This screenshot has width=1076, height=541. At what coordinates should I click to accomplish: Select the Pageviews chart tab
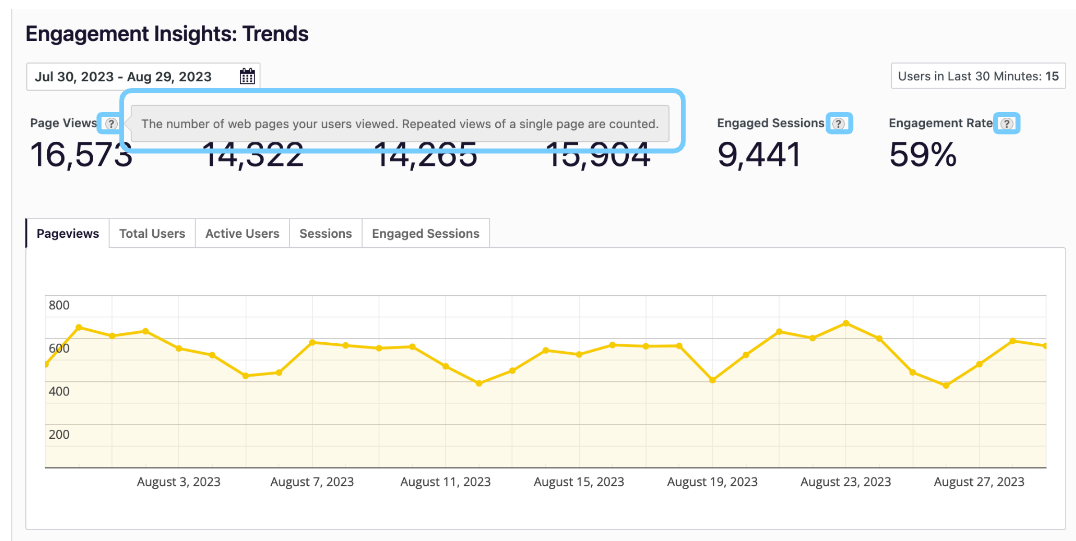(x=68, y=233)
